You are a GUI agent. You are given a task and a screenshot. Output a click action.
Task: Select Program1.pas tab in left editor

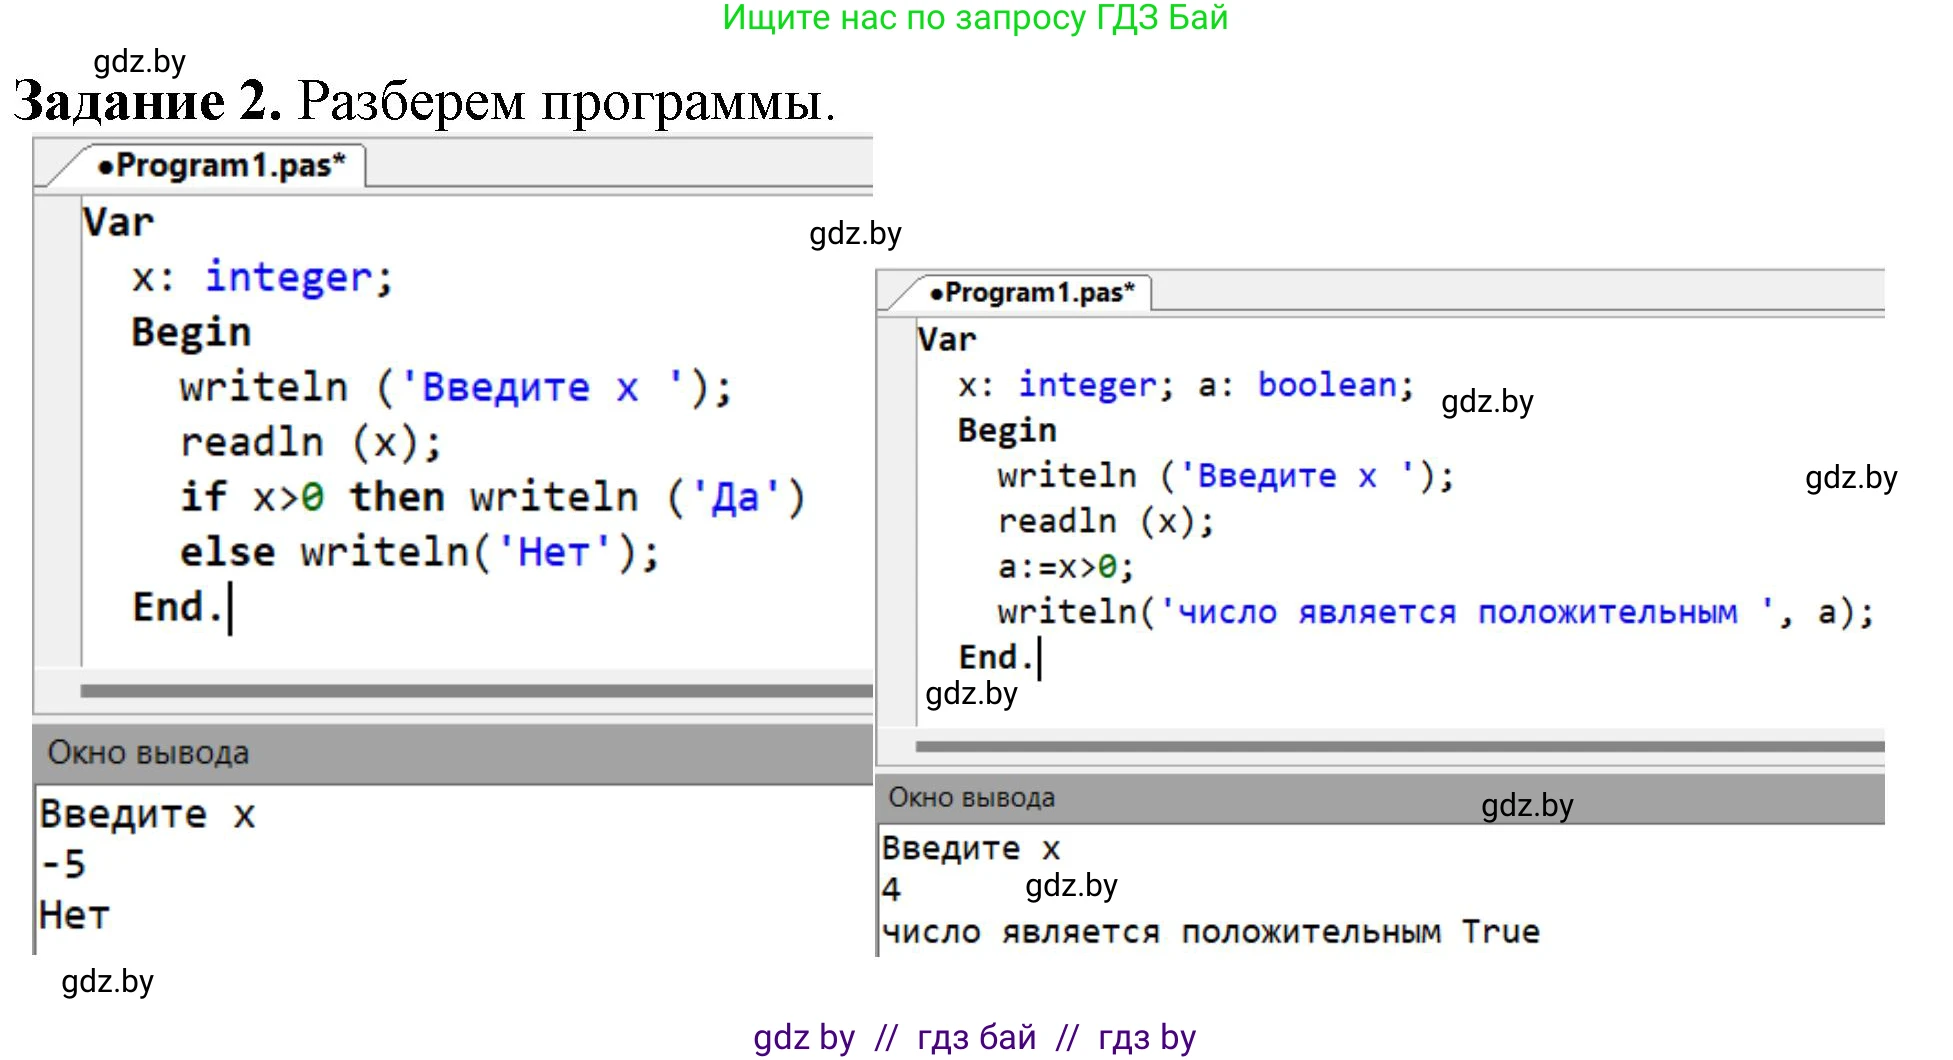pyautogui.click(x=221, y=166)
